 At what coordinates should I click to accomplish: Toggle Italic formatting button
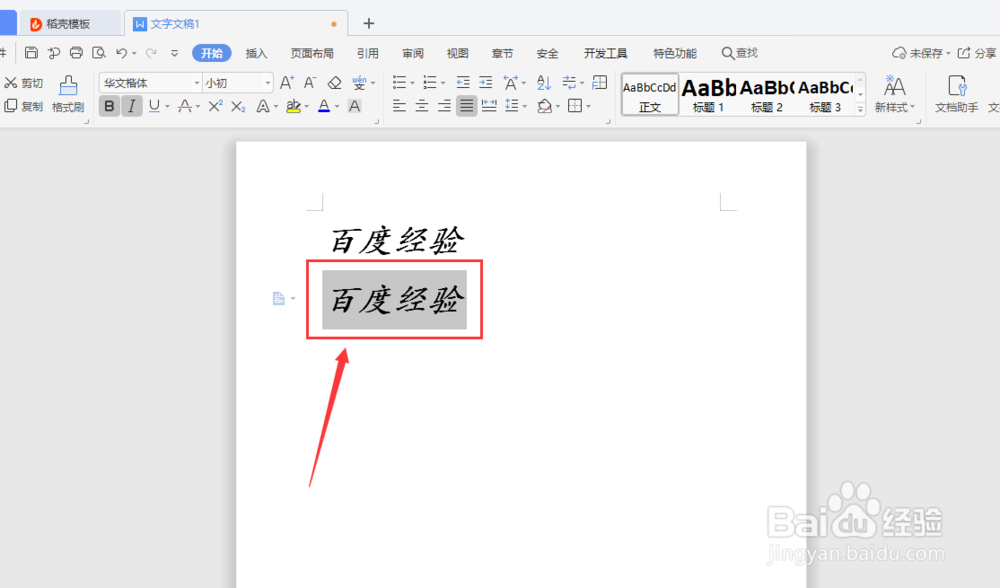[x=131, y=106]
